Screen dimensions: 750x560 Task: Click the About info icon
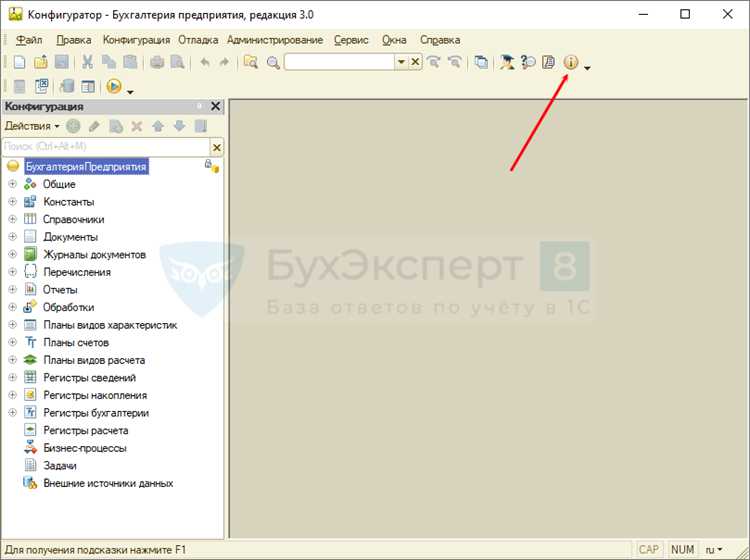coord(571,62)
